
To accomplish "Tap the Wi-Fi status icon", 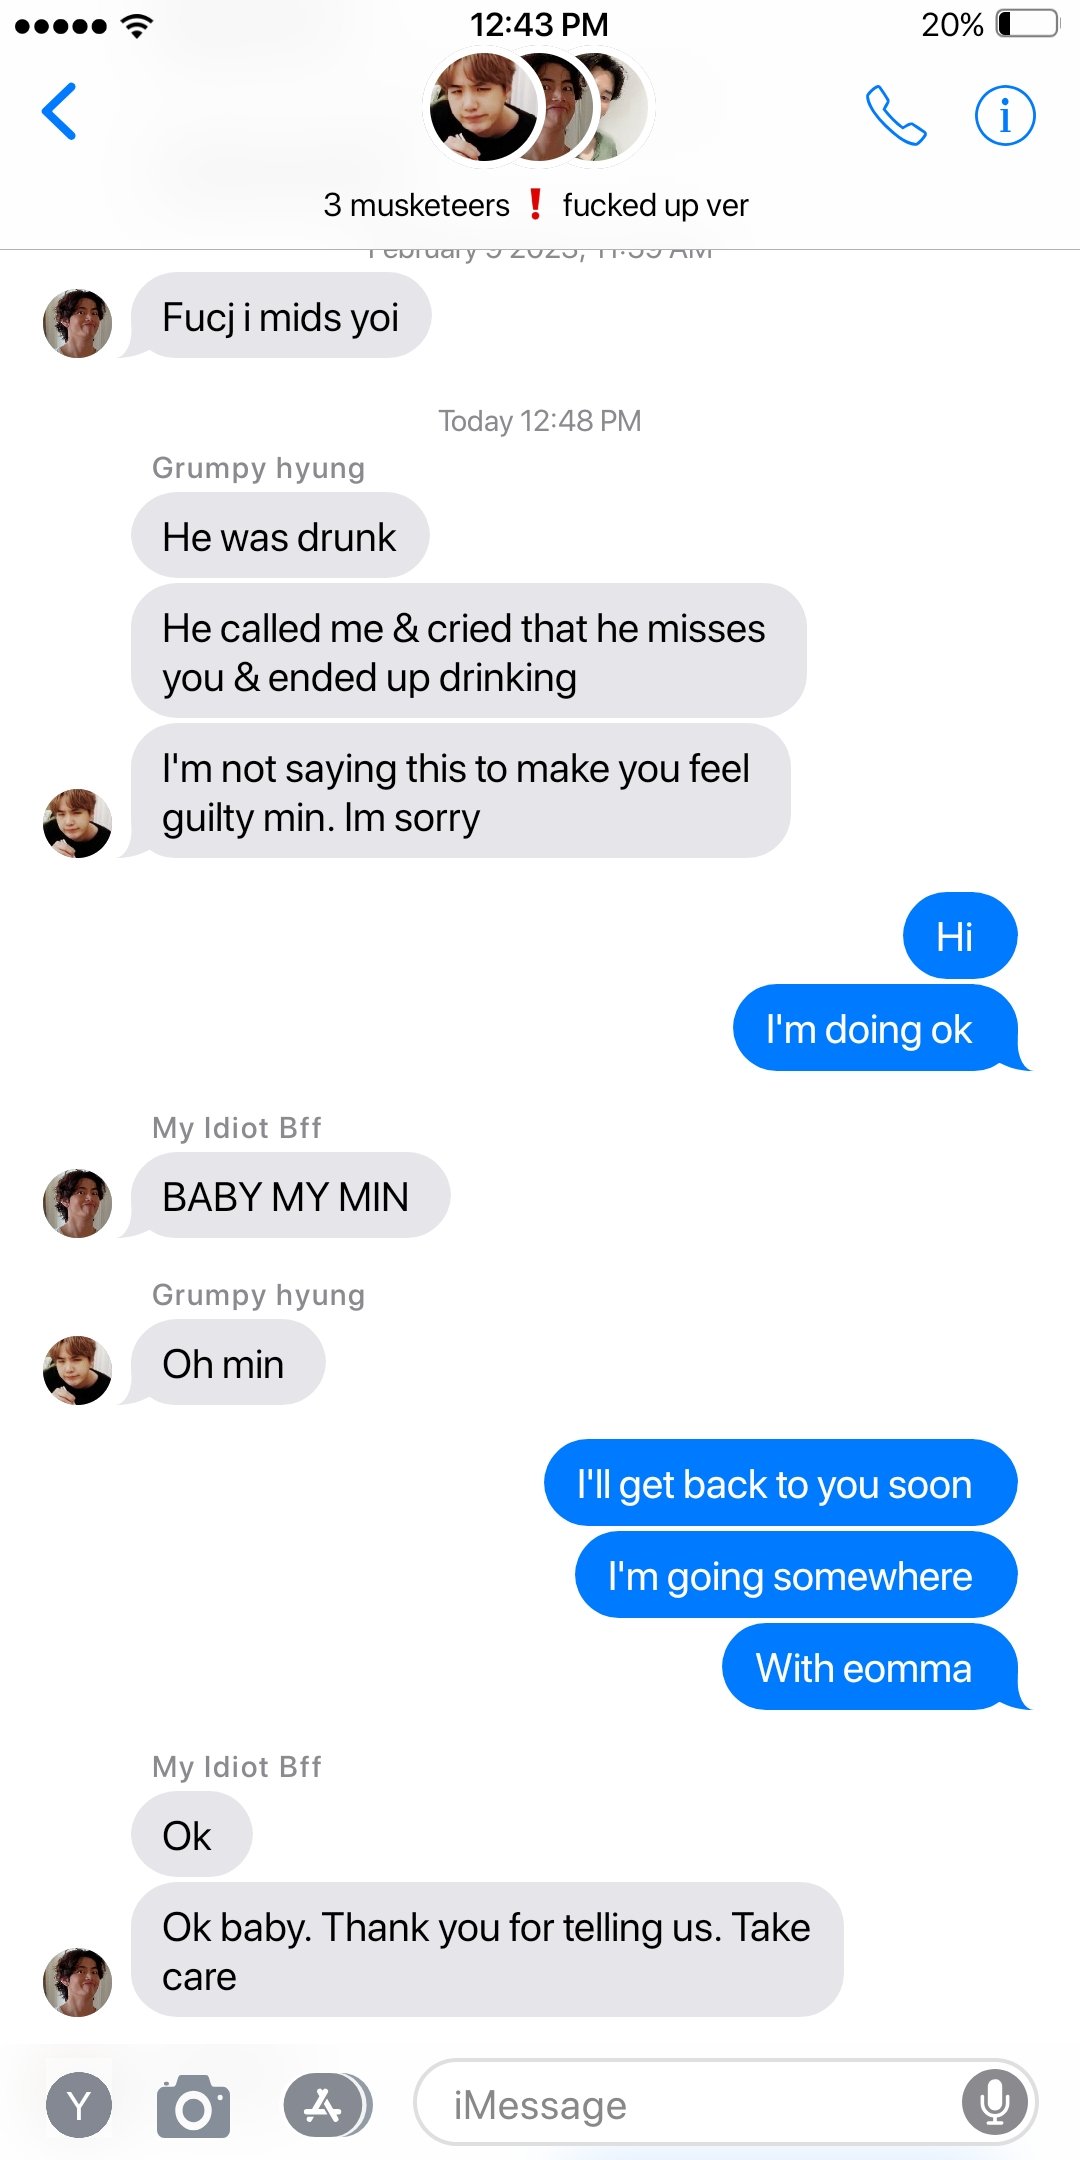I will coord(136,25).
